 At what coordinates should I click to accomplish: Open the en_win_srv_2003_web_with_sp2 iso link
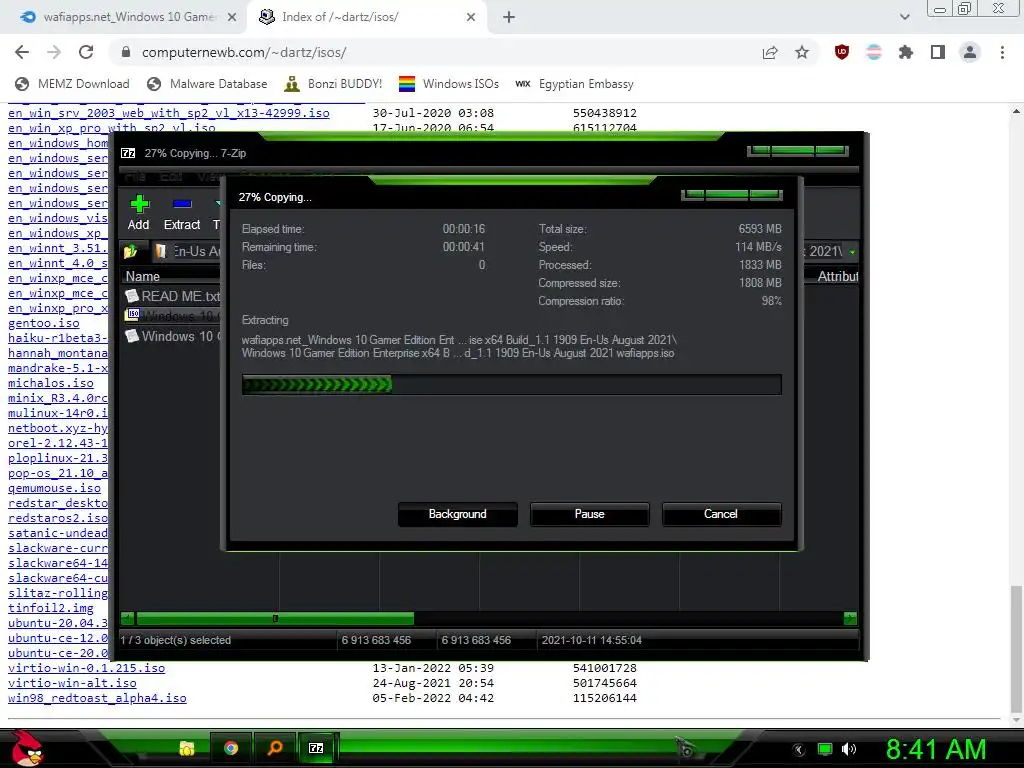(168, 113)
